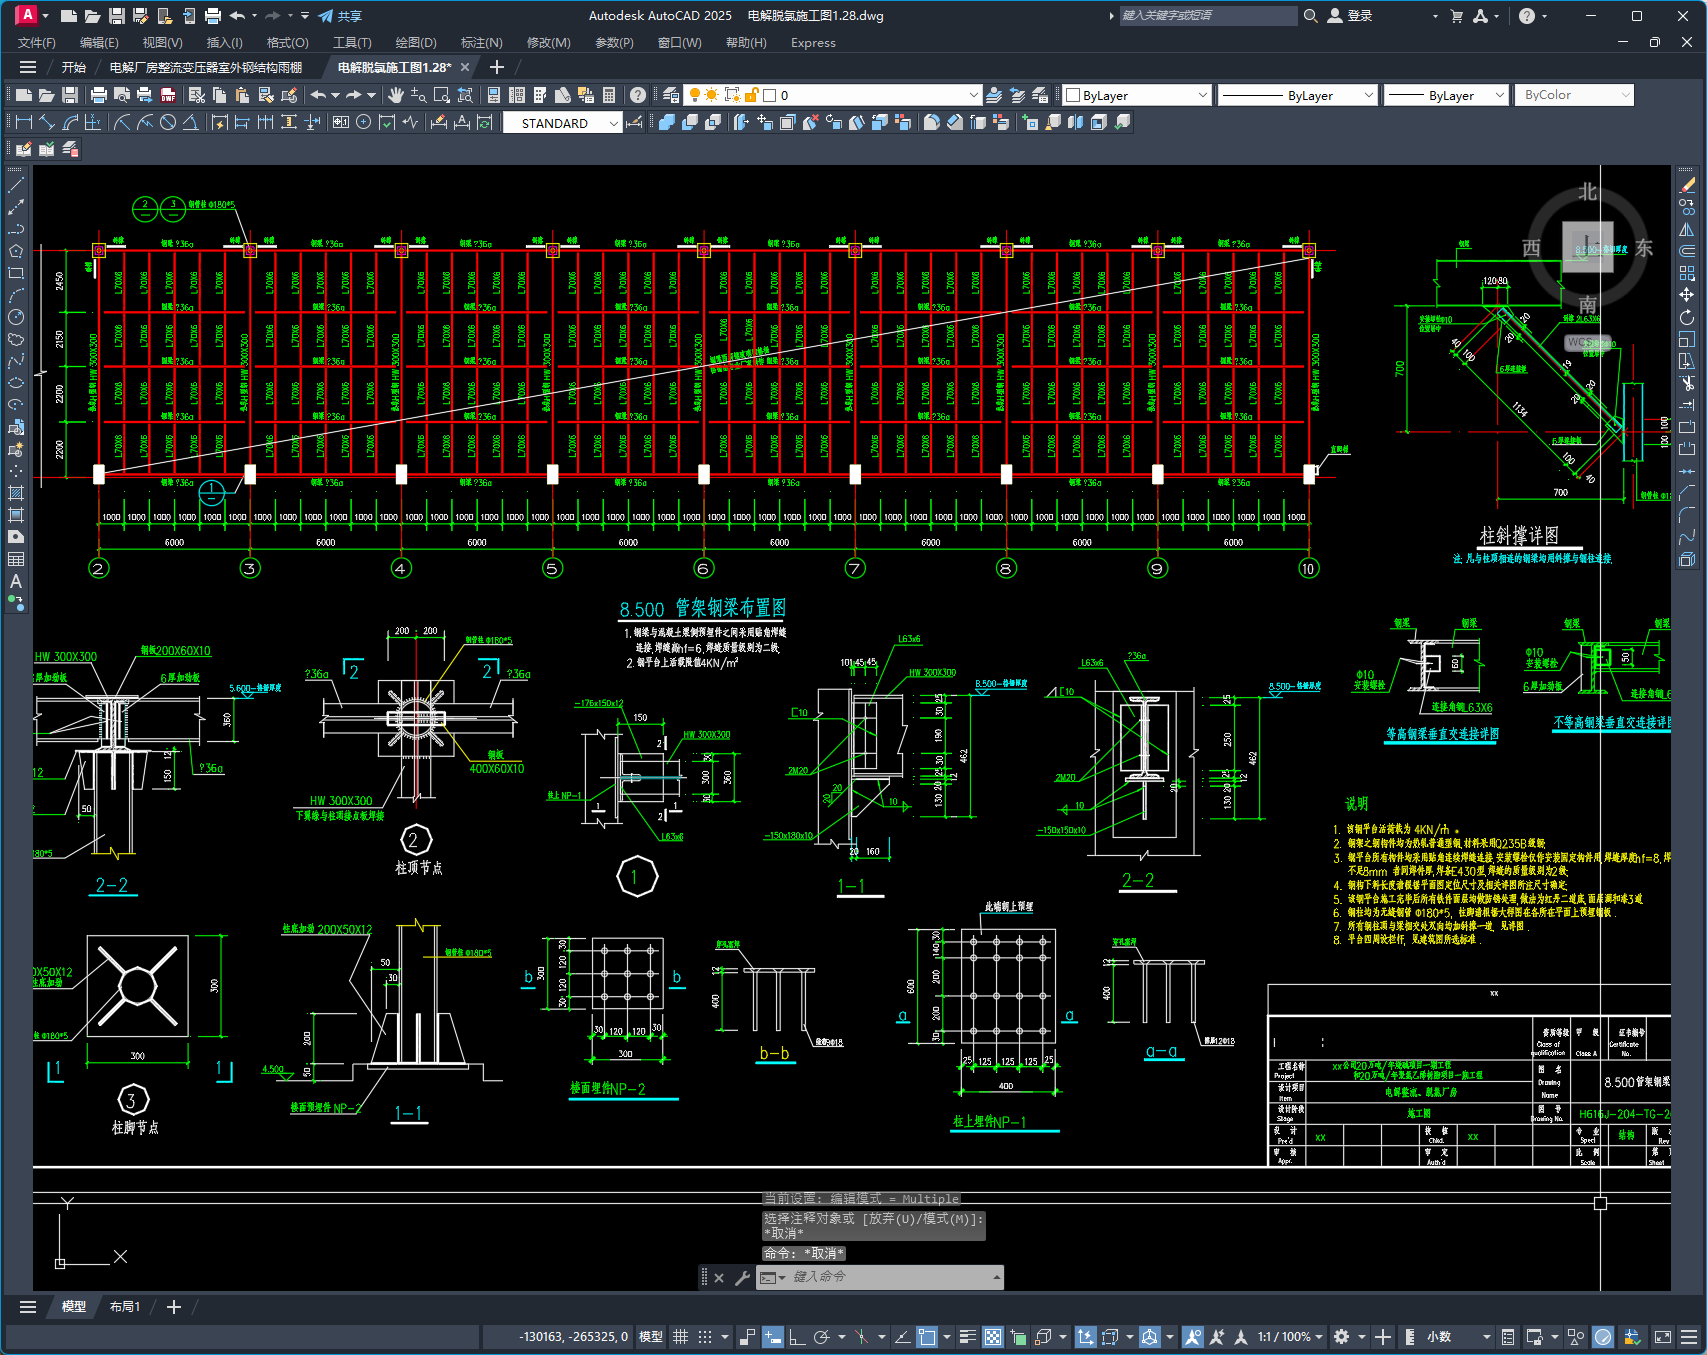
Task: Select the Move tool in modify toolbar
Action: [x=1688, y=295]
